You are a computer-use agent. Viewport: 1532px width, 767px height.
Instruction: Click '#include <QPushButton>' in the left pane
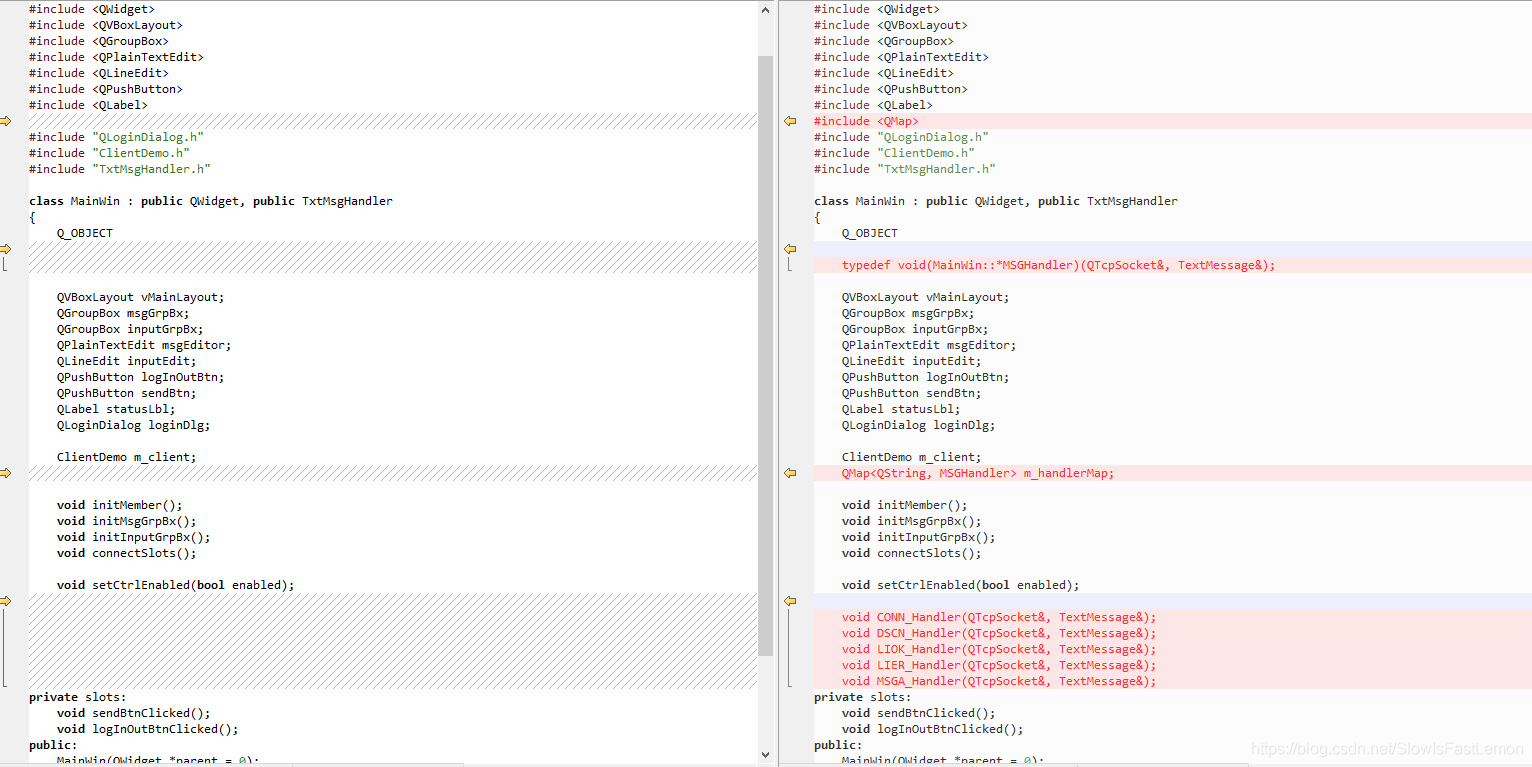point(106,89)
